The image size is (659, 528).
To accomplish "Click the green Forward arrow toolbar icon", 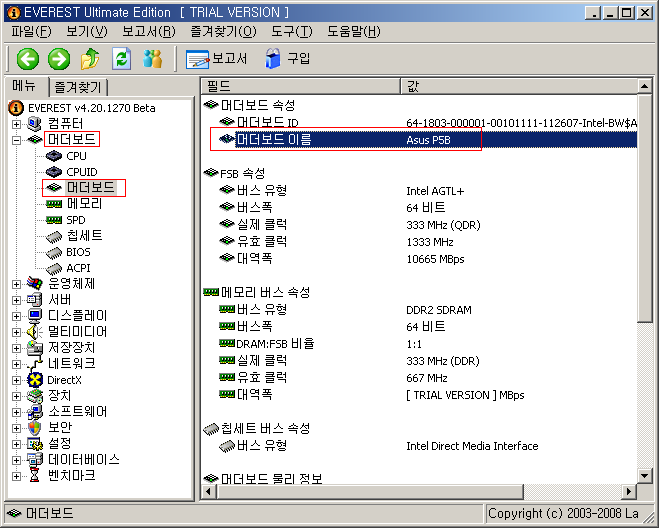I will pyautogui.click(x=59, y=58).
